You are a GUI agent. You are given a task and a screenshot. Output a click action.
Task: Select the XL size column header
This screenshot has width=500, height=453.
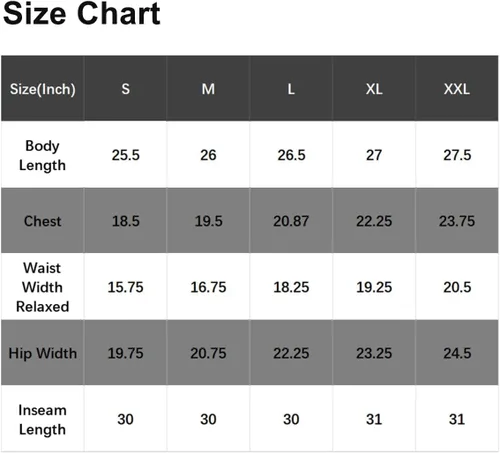point(374,88)
